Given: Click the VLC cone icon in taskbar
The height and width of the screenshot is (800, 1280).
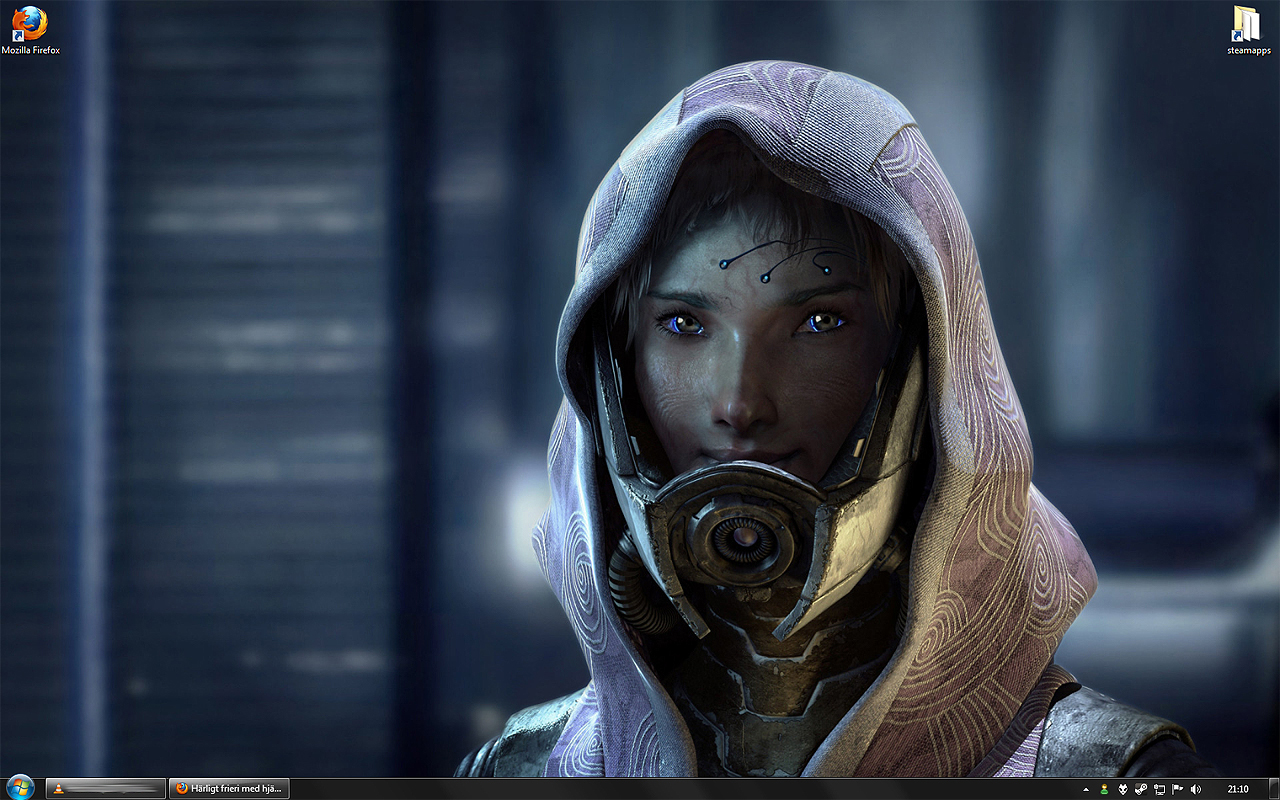Looking at the screenshot, I should [59, 789].
